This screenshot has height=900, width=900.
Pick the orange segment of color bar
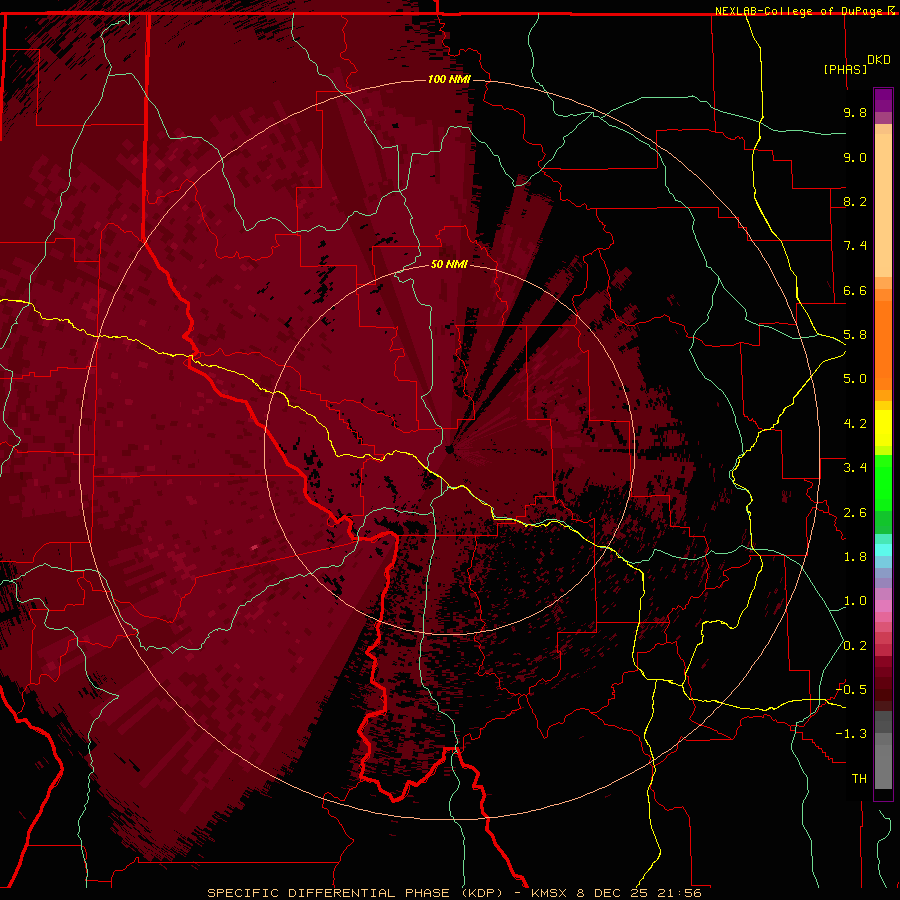coord(883,344)
